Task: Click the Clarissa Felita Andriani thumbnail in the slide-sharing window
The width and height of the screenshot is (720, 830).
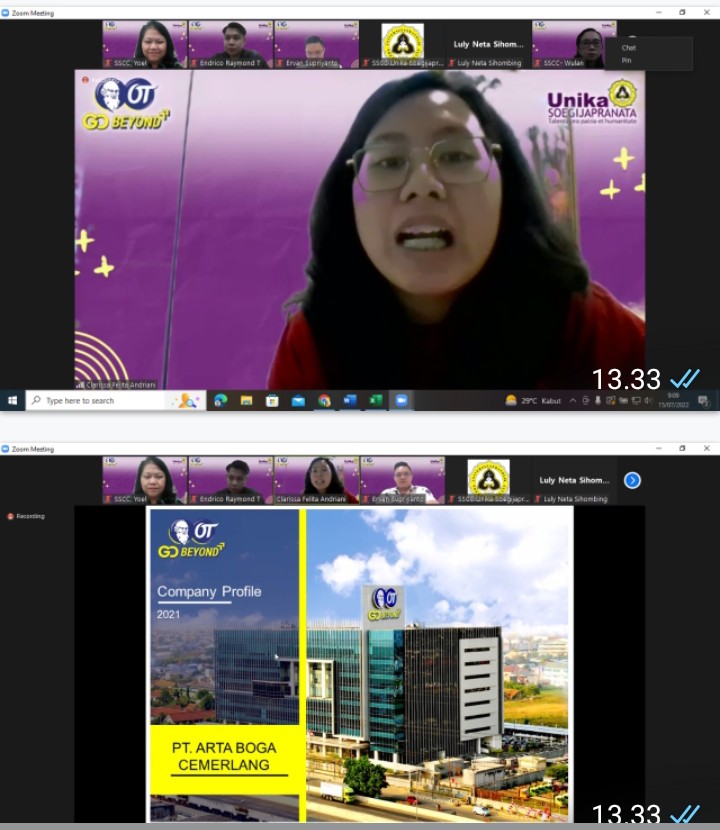Action: (317, 480)
